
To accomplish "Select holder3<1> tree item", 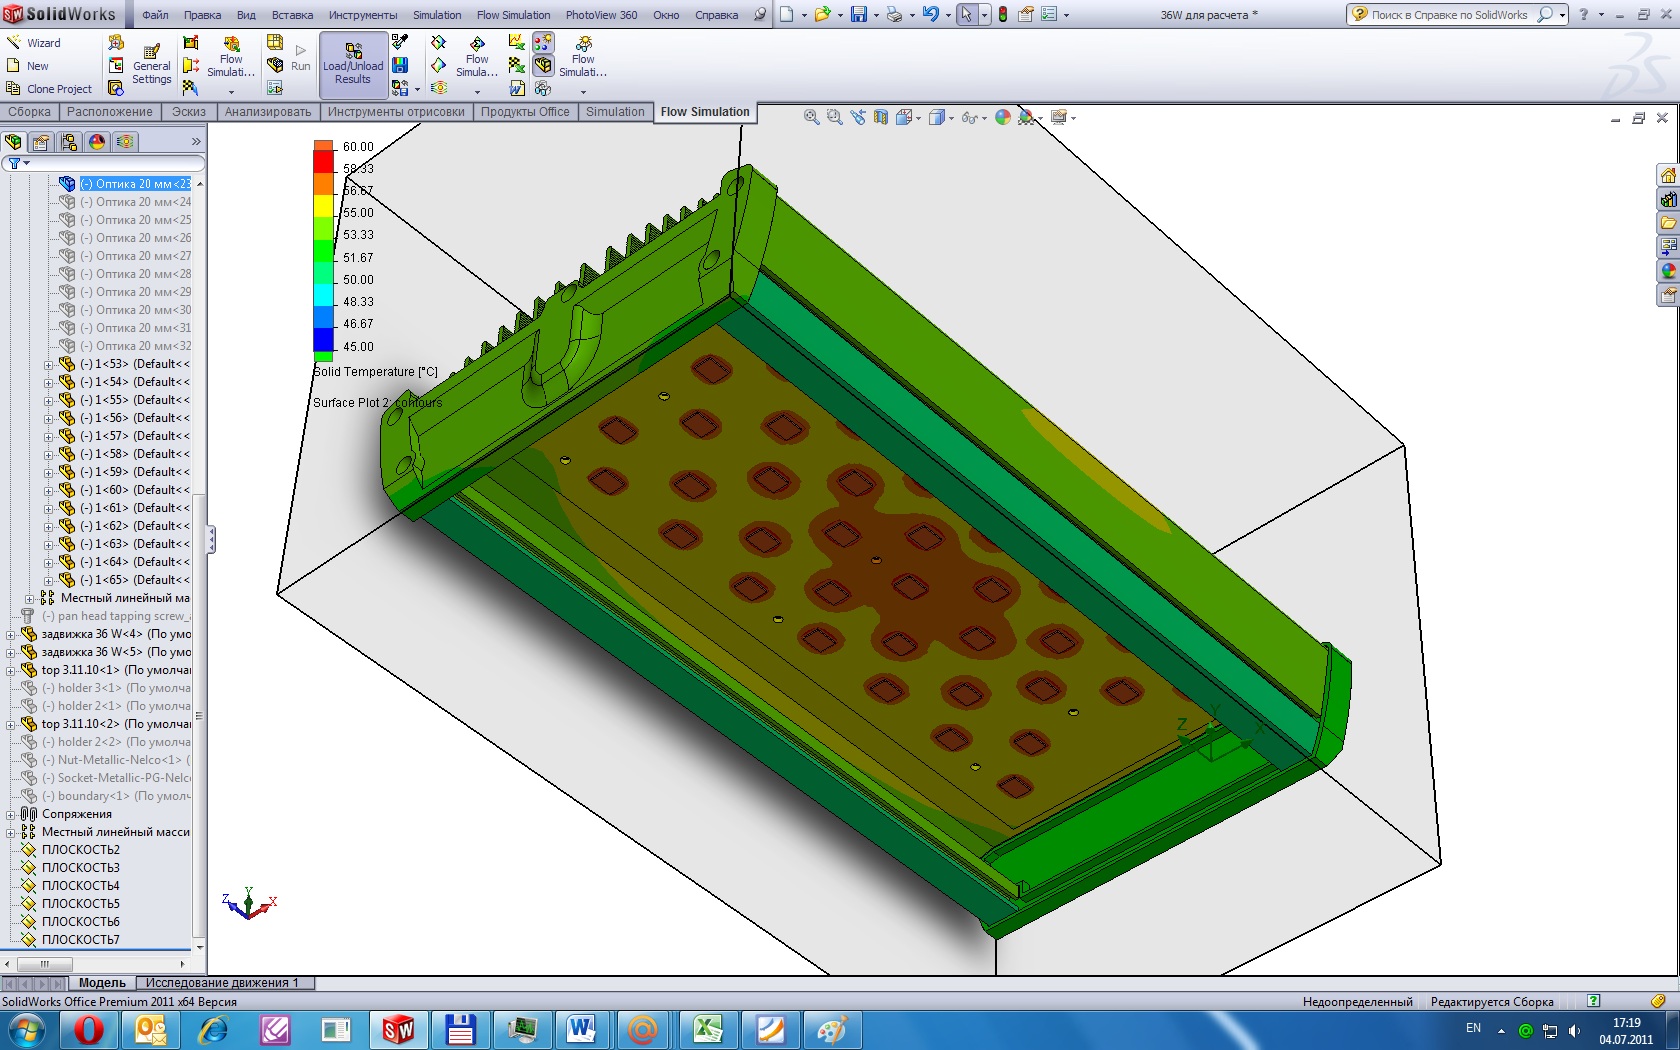I will (116, 688).
